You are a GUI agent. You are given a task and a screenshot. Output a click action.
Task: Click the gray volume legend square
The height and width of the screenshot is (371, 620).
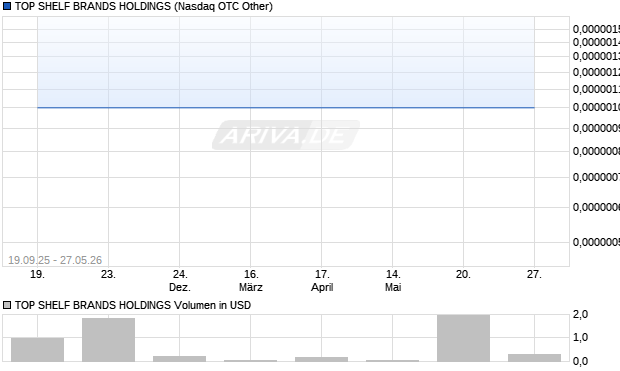(x=7, y=305)
